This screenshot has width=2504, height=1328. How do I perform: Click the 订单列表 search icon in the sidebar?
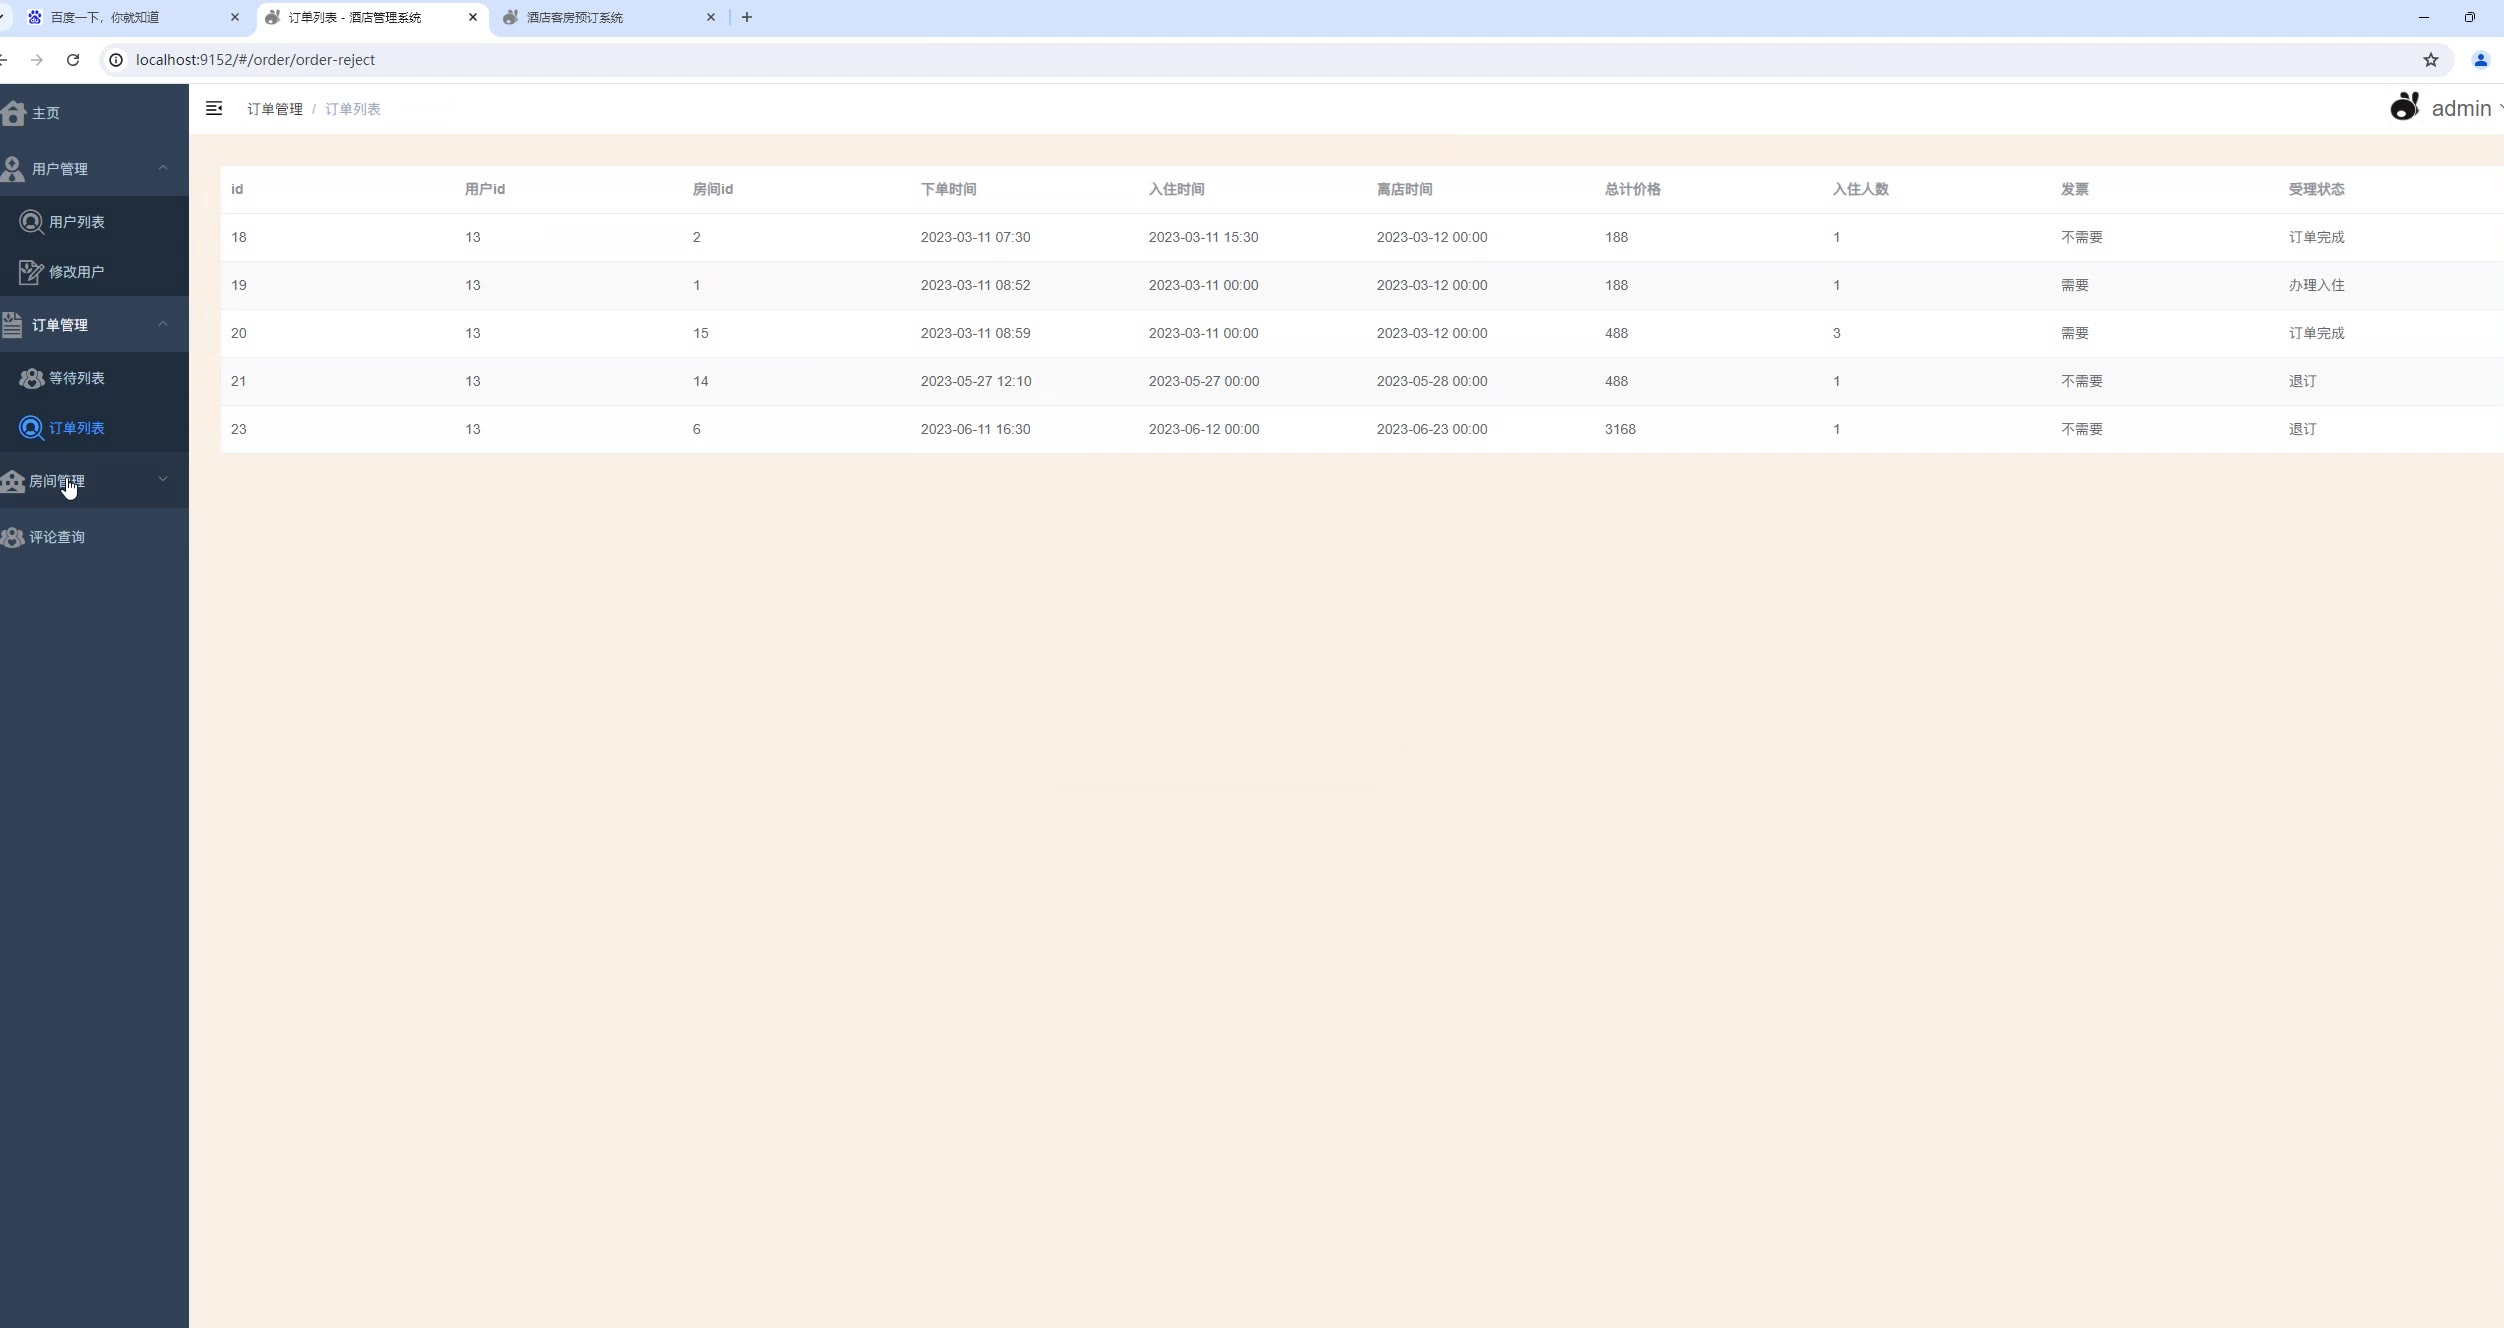(31, 428)
